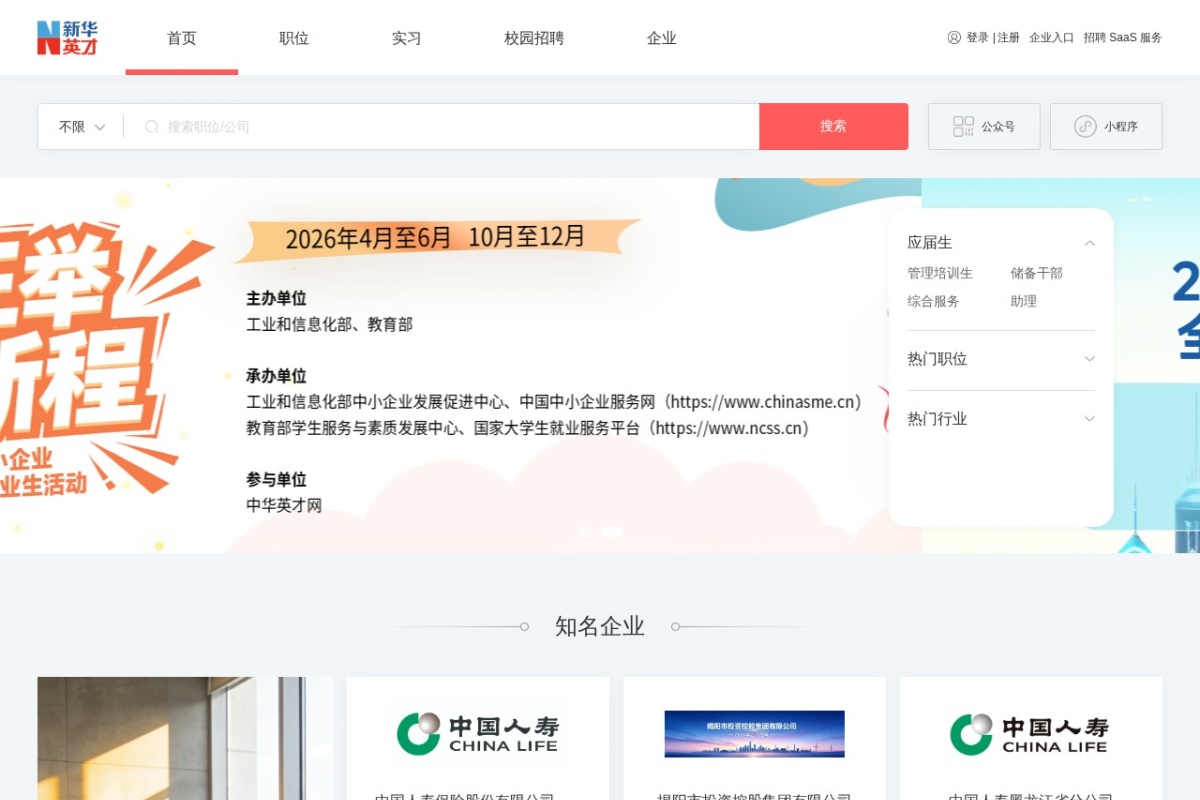Screen dimensions: 1200x800
Task: Go to the 职位 tab
Action: coord(294,38)
